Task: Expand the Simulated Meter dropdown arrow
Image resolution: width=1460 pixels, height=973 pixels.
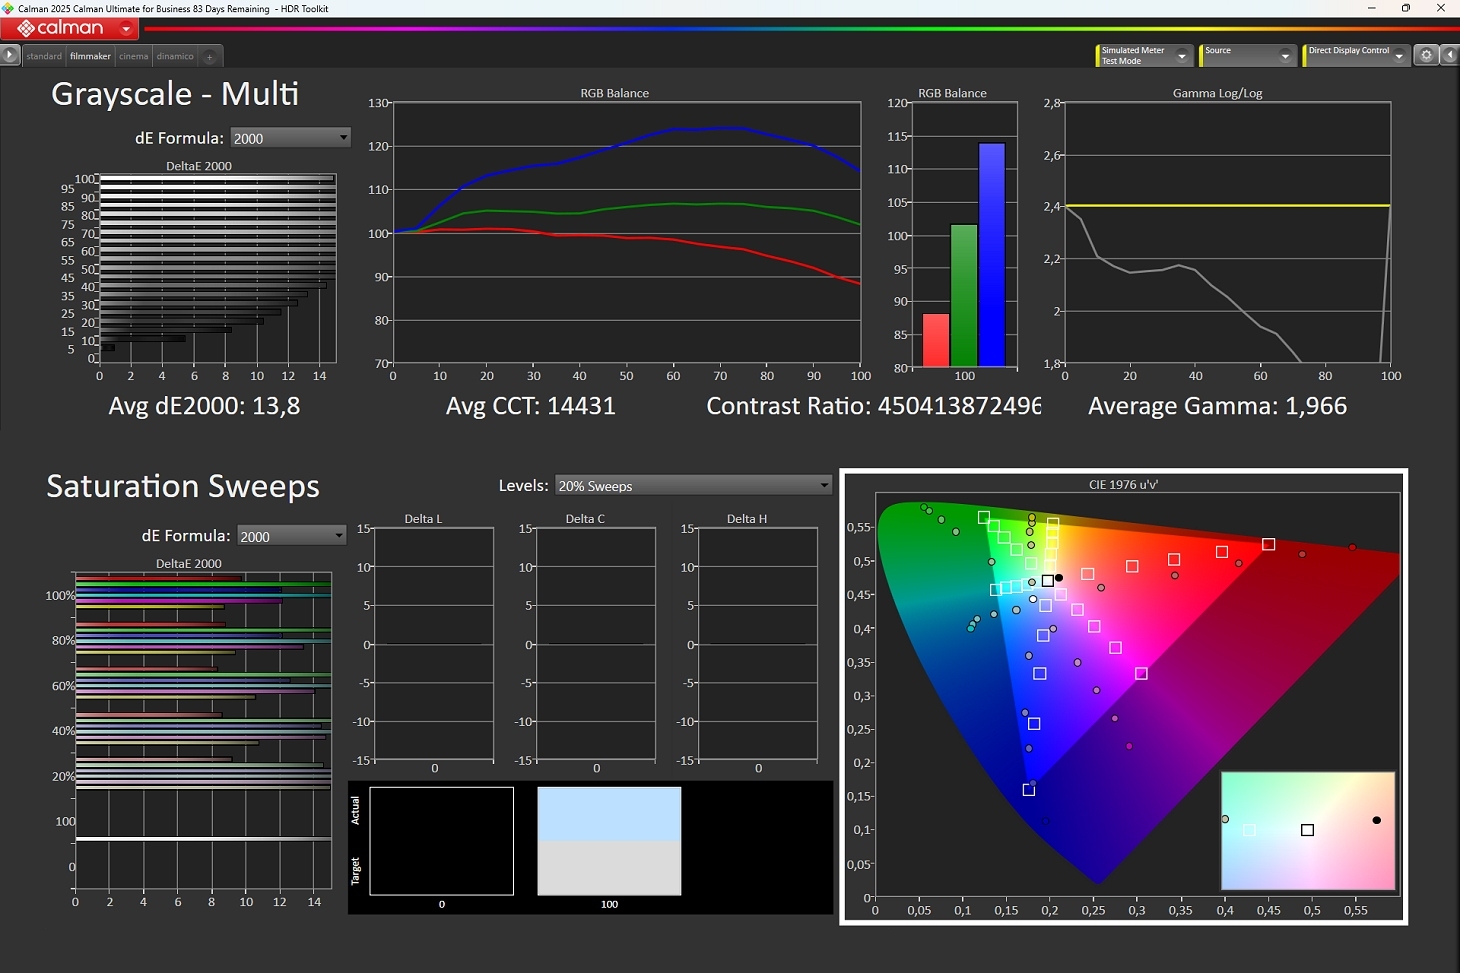Action: pos(1181,56)
